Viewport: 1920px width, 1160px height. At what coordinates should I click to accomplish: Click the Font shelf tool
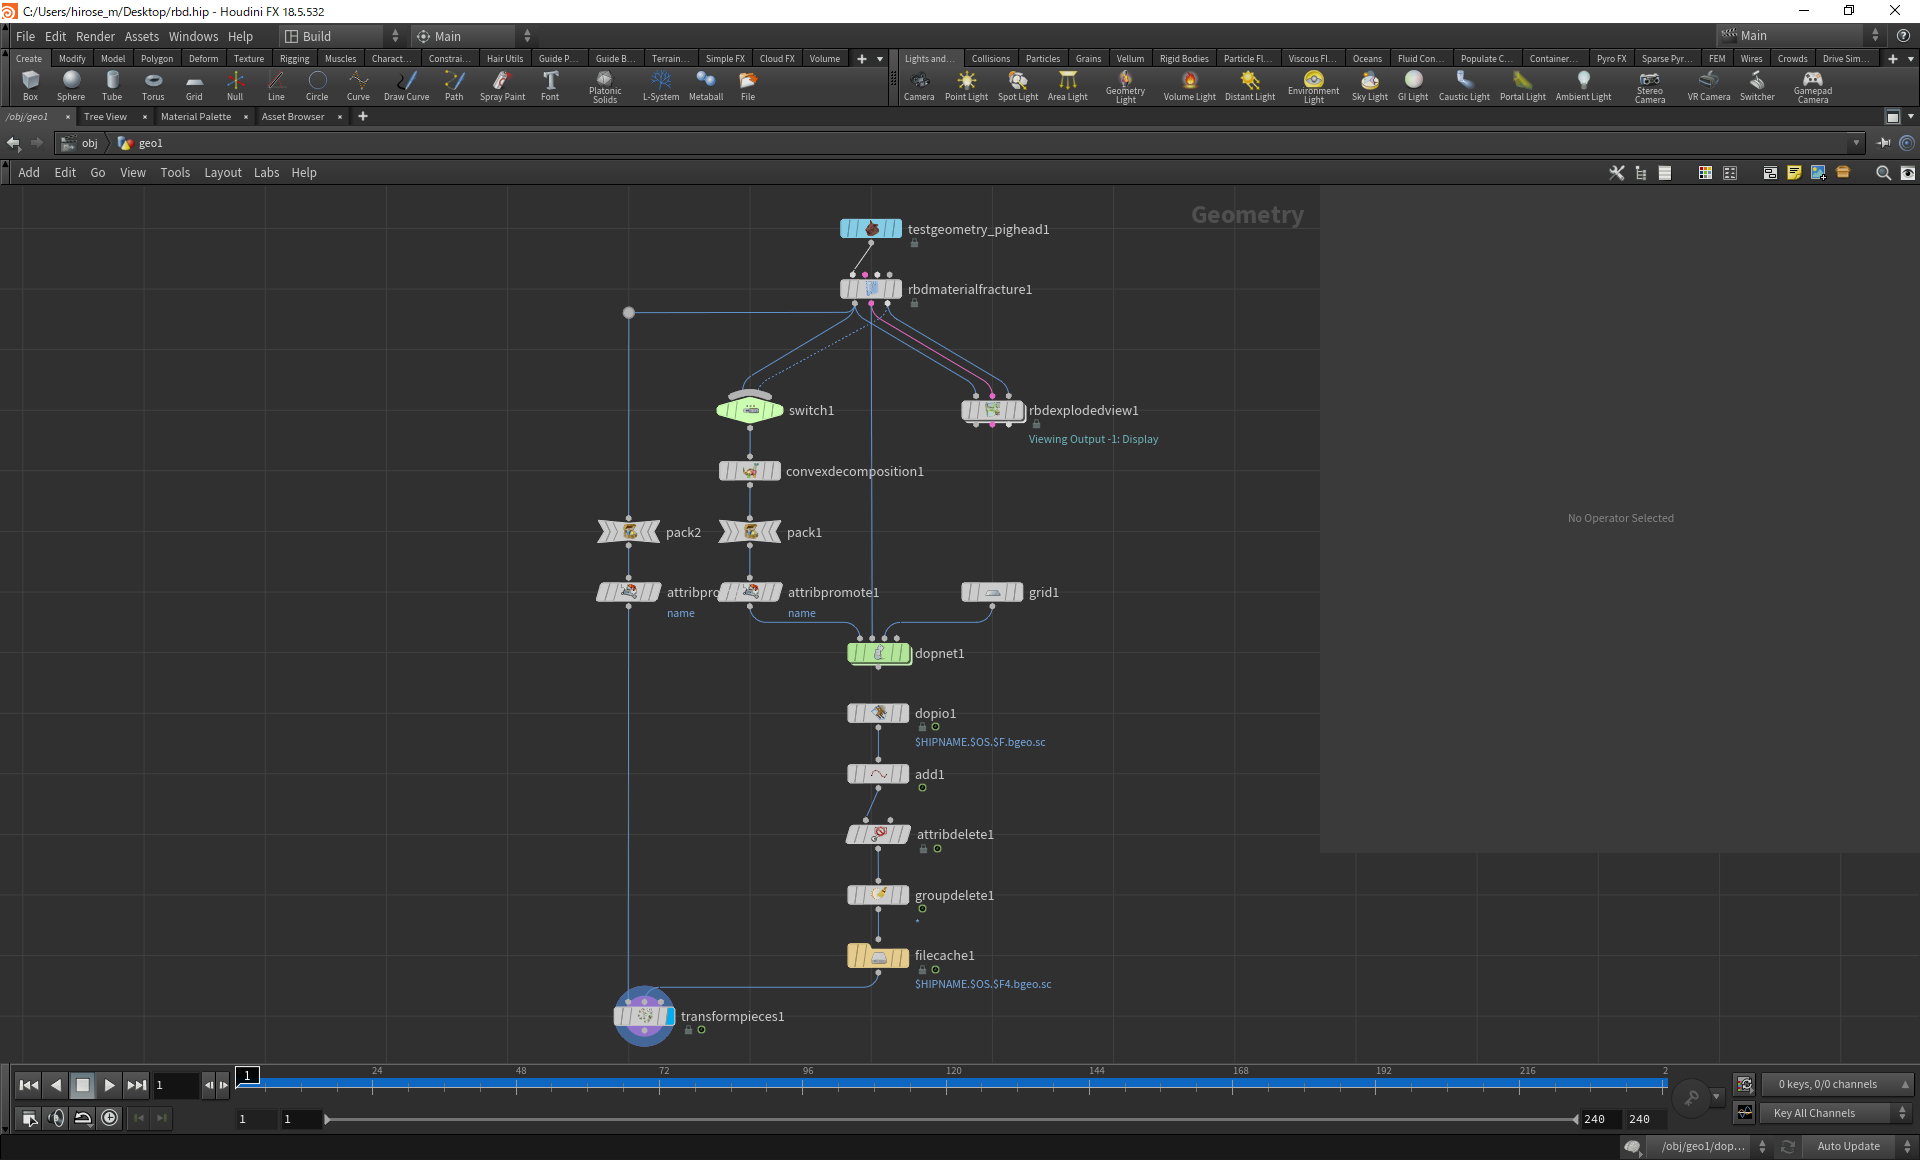pos(550,86)
